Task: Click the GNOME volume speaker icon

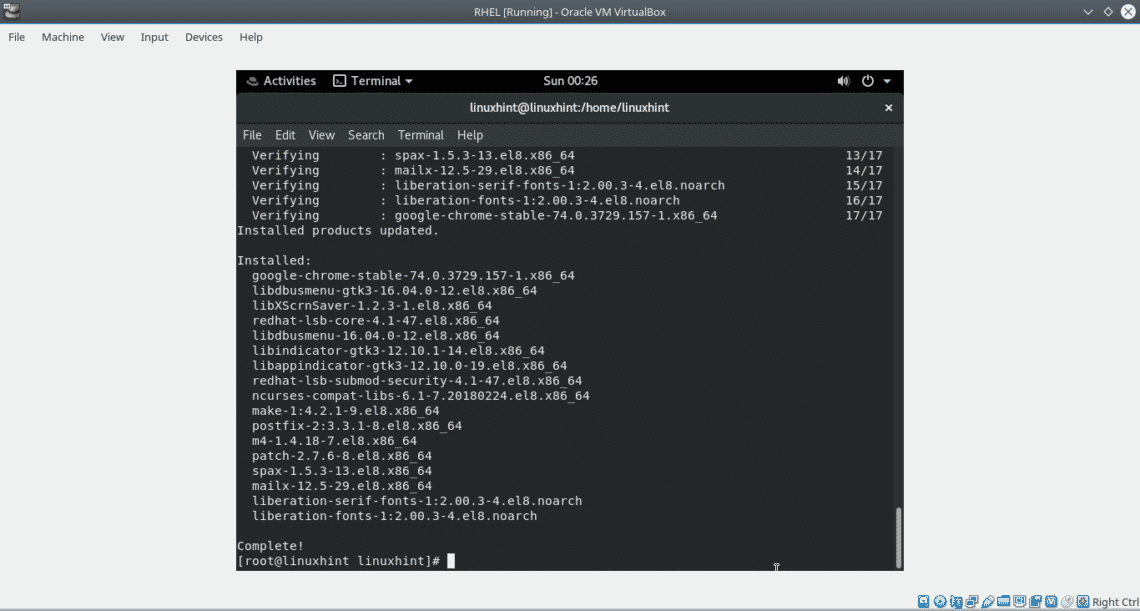Action: pos(843,81)
